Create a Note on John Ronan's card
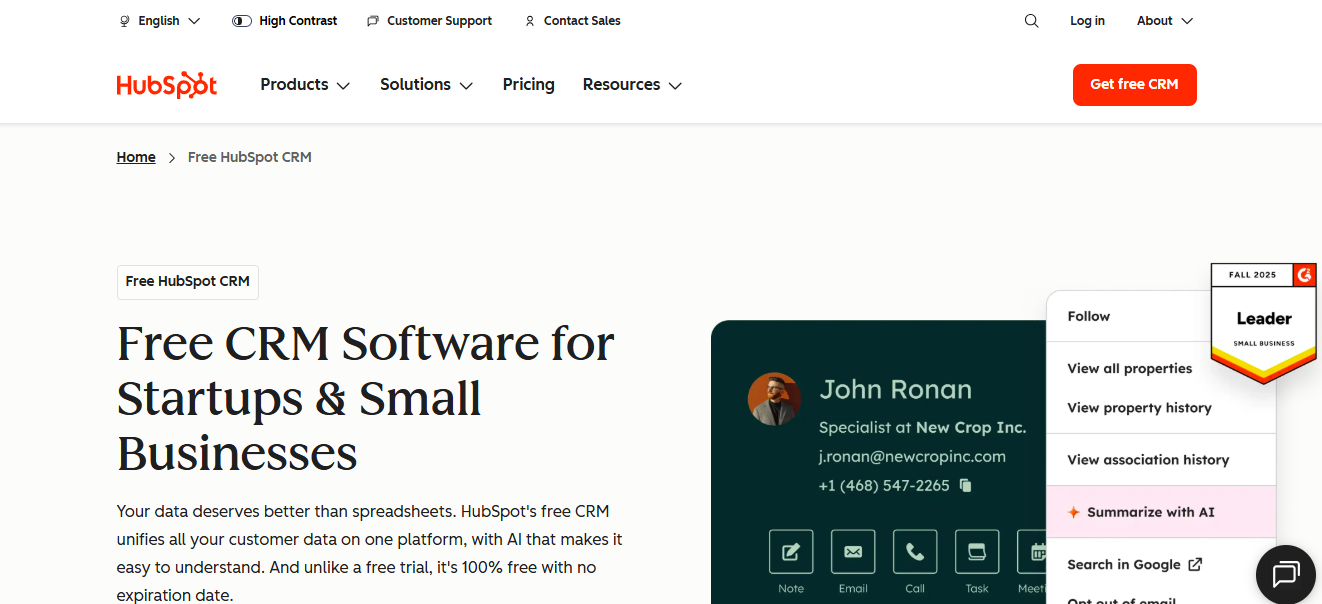The image size is (1322, 604). click(x=790, y=551)
